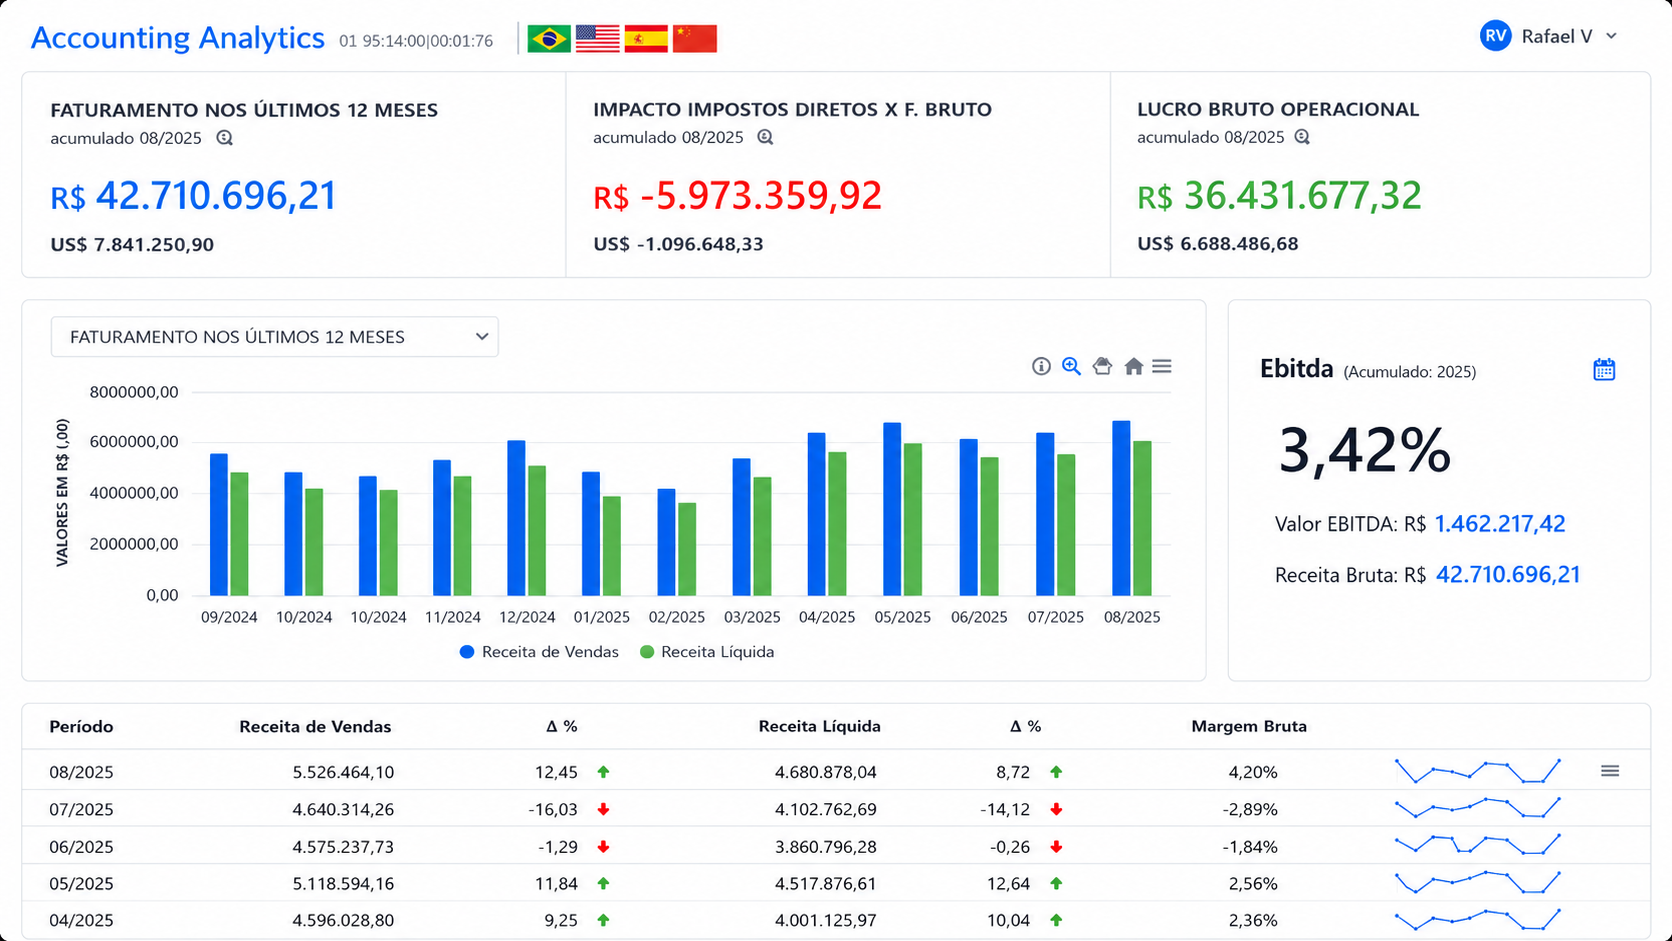Click red down arrow for 07/2025 Receita de Vendas
The height and width of the screenshot is (941, 1672).
point(603,809)
